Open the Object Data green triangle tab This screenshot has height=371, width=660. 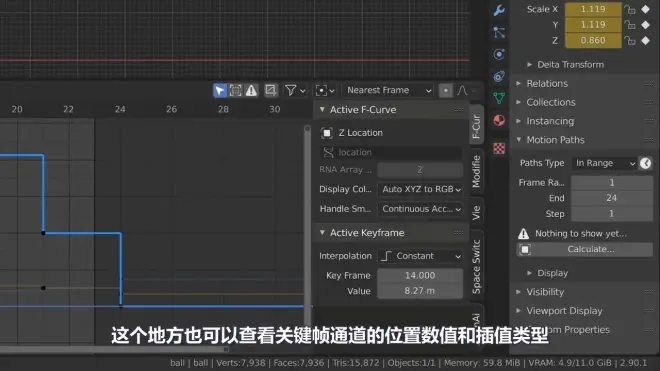(499, 98)
